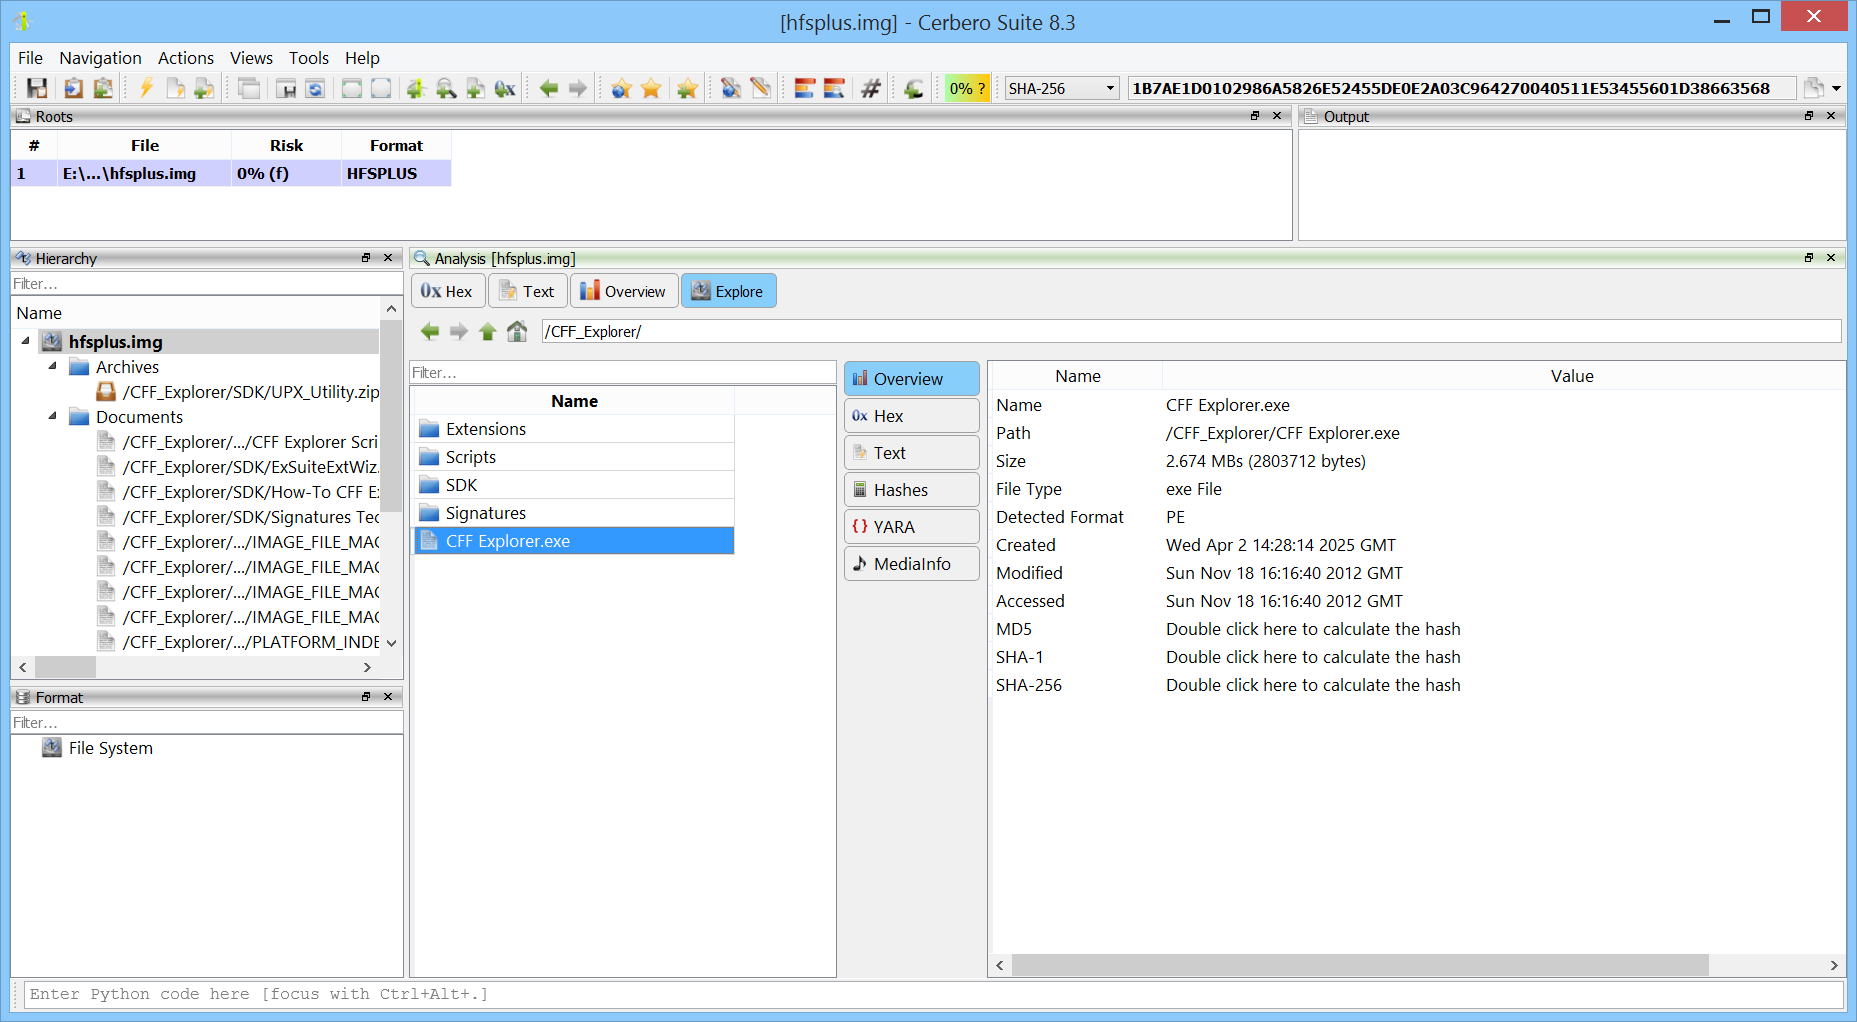Show Hashes view for CFF Explorer.exe

[x=912, y=490]
